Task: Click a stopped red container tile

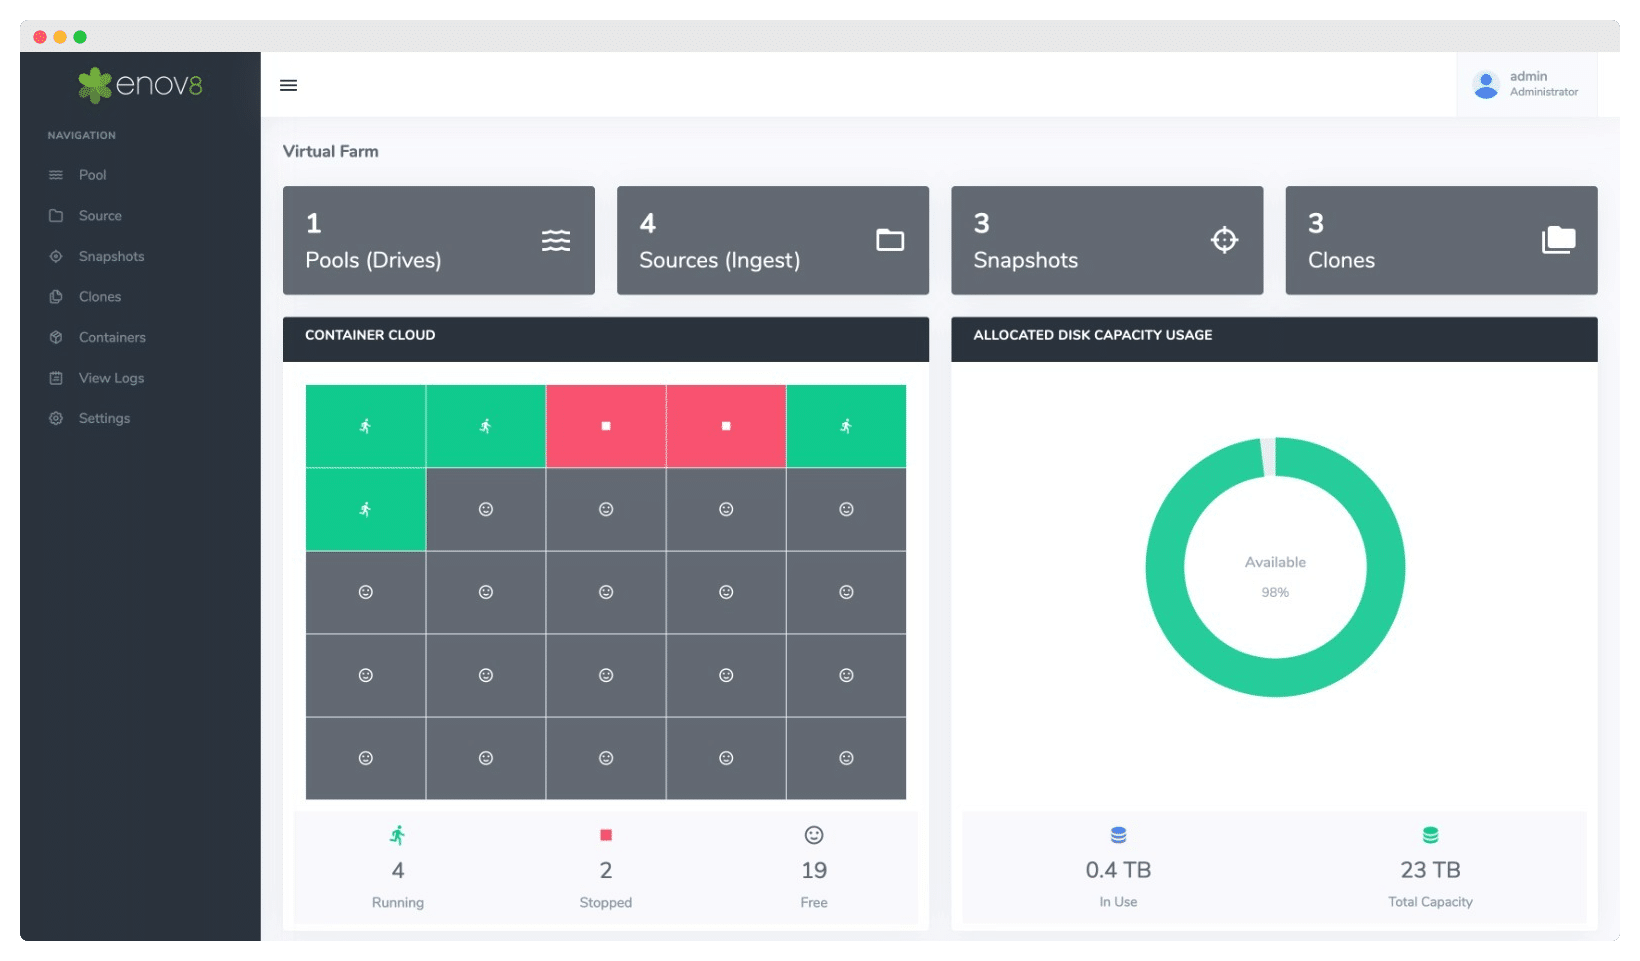Action: (x=605, y=425)
